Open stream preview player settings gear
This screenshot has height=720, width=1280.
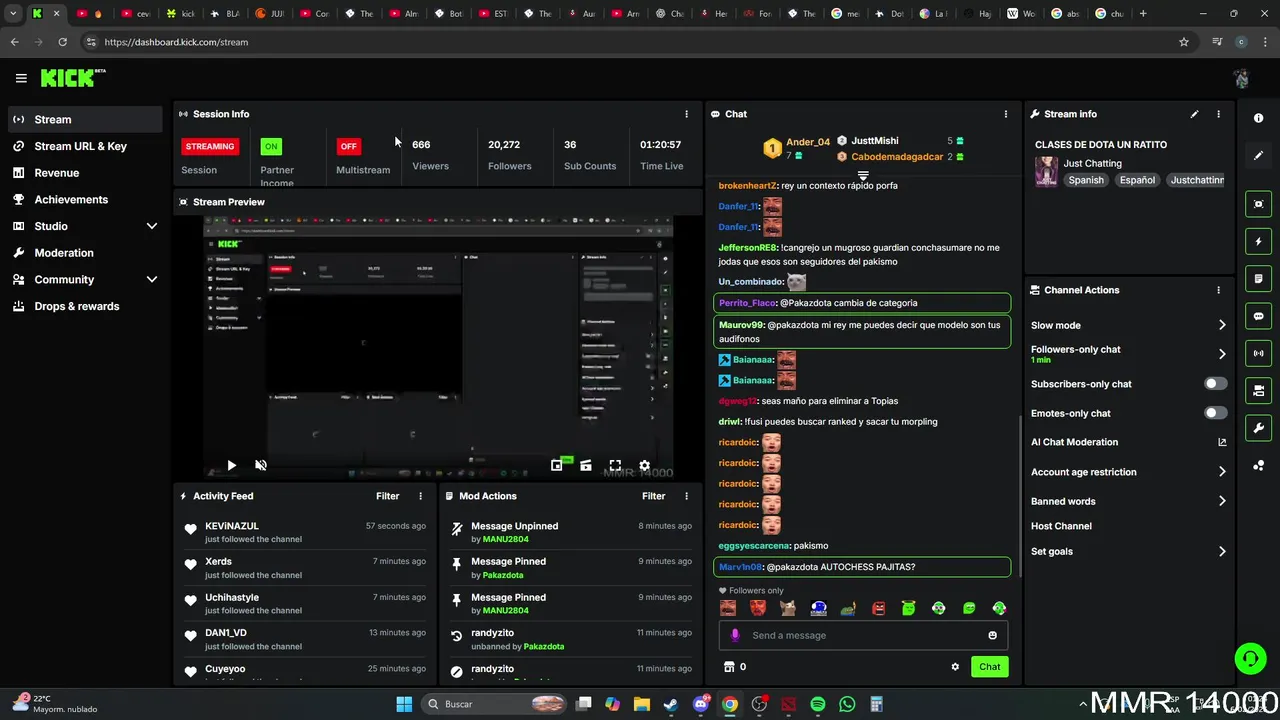(x=644, y=465)
